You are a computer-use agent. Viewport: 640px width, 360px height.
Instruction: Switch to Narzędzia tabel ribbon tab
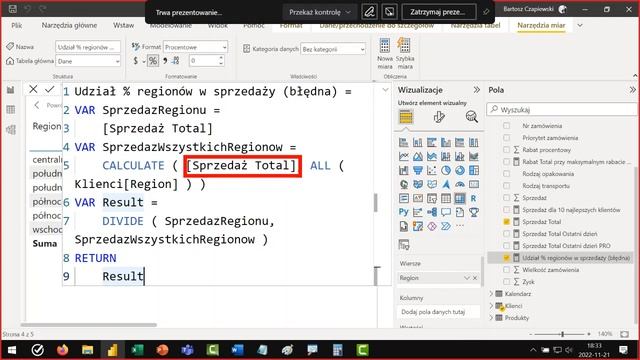point(475,25)
